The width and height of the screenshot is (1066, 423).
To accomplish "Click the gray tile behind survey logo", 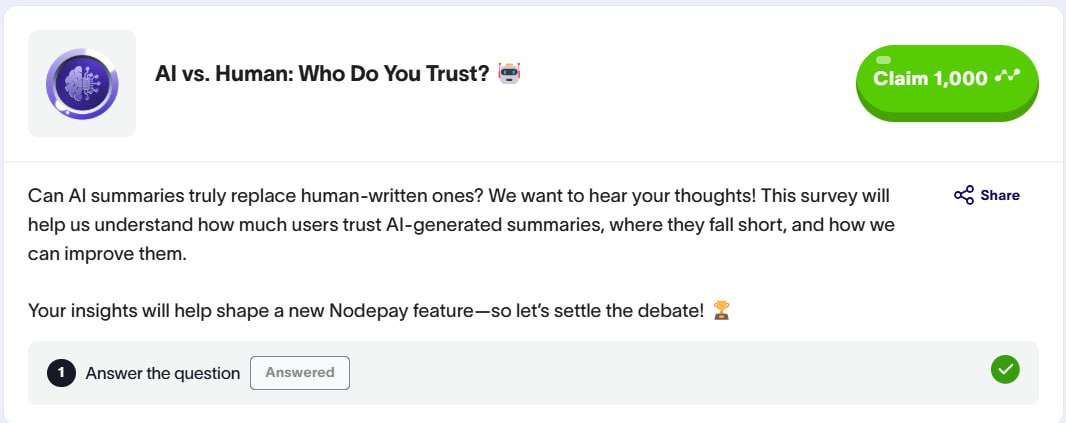I will click(82, 84).
